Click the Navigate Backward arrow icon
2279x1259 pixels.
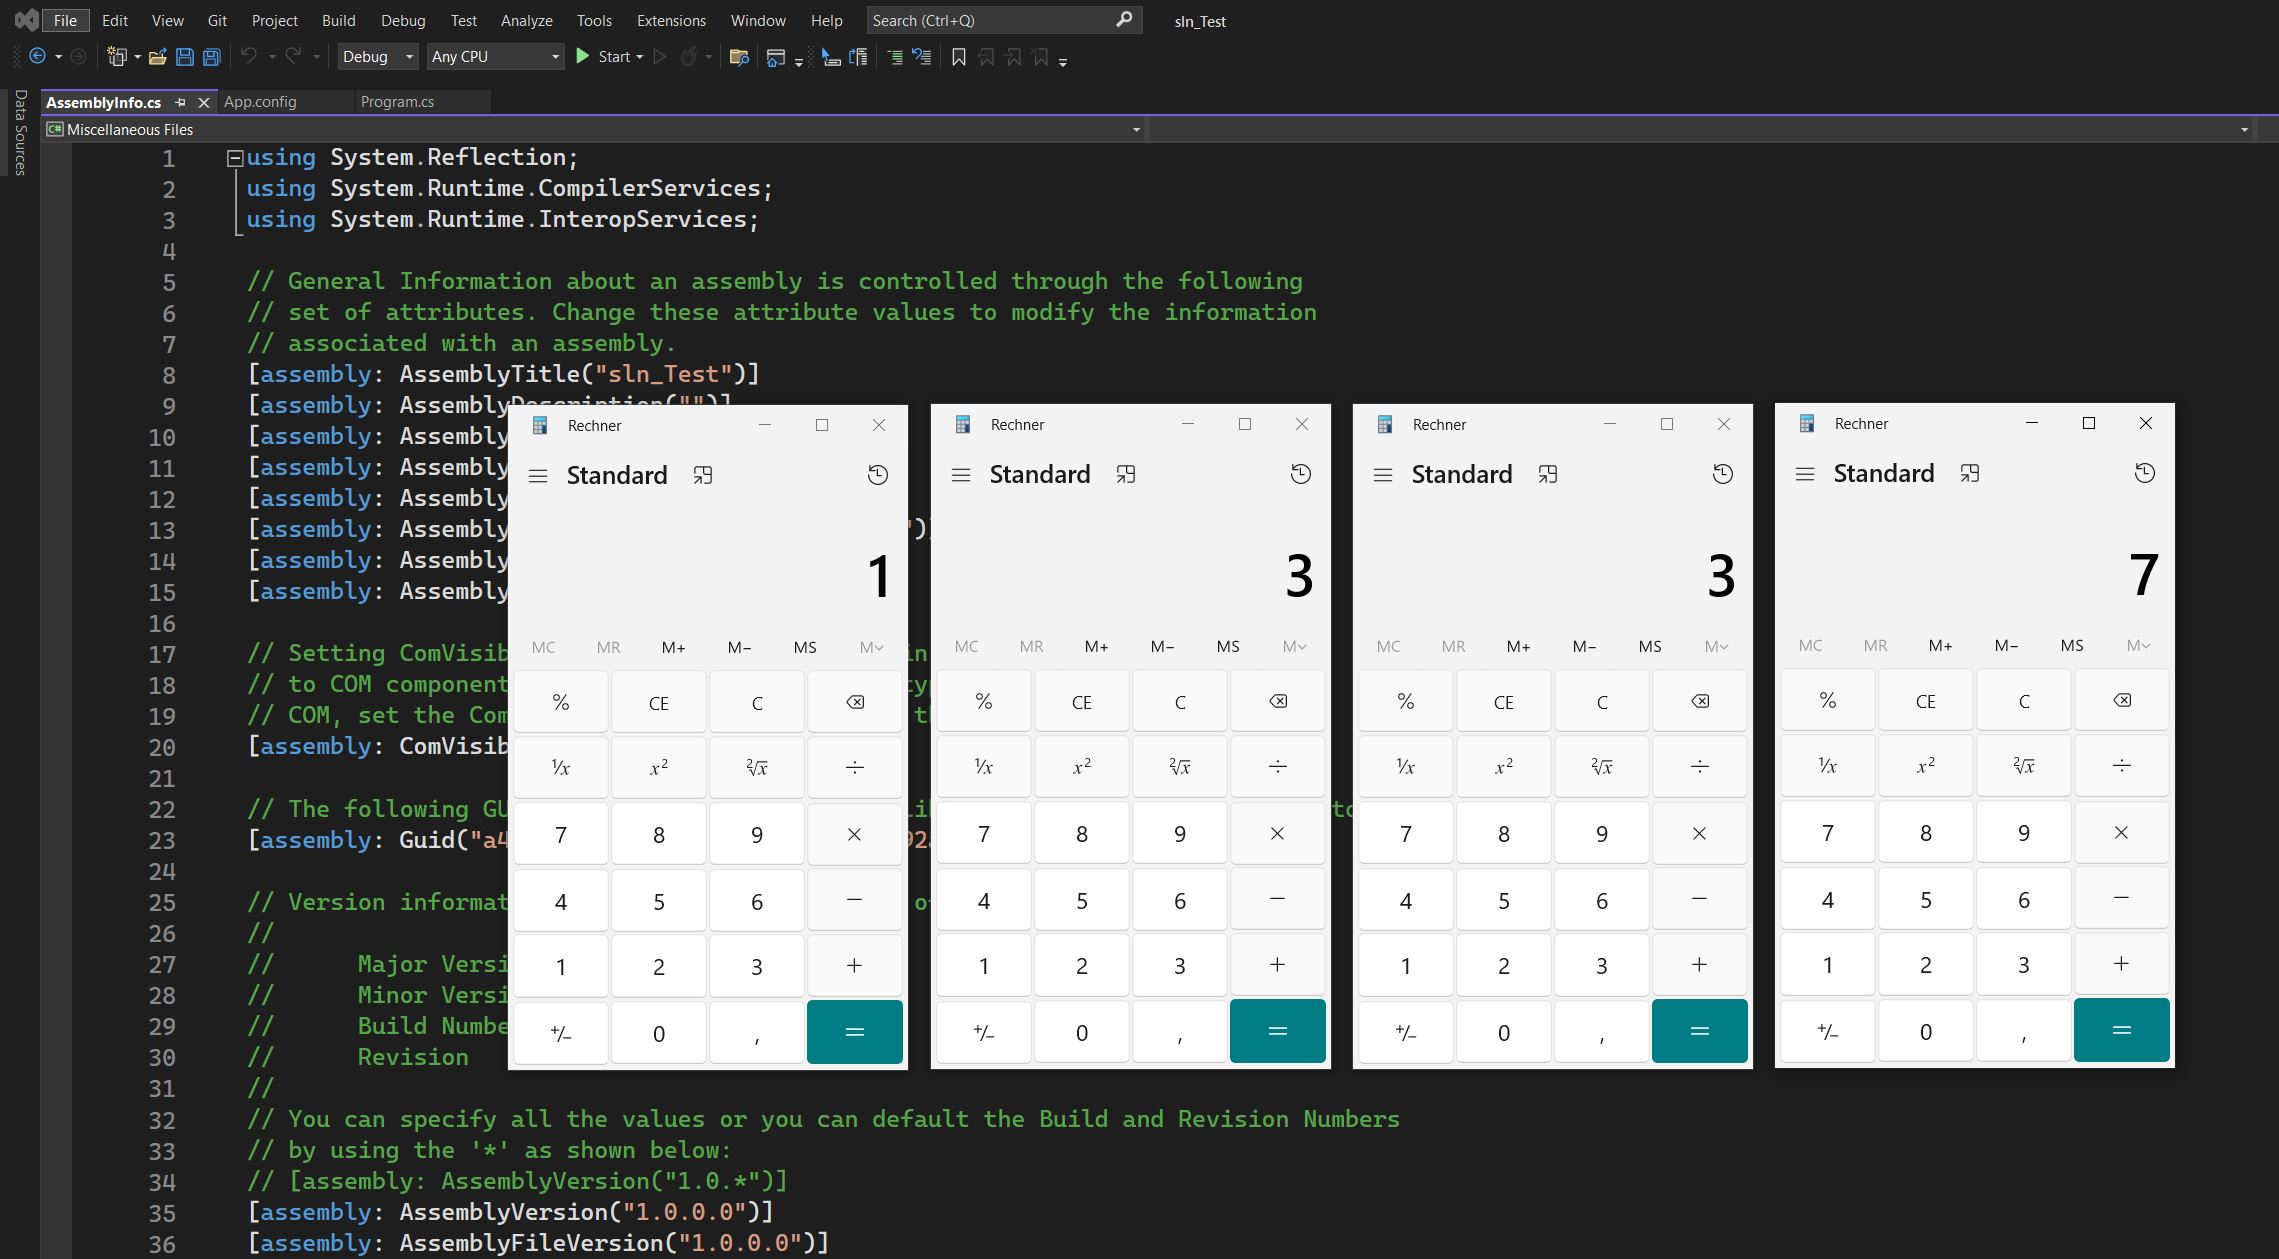click(38, 57)
